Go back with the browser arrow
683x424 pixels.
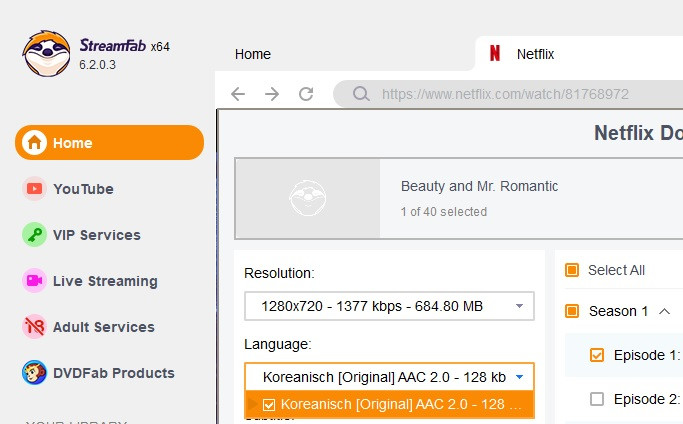[x=238, y=94]
